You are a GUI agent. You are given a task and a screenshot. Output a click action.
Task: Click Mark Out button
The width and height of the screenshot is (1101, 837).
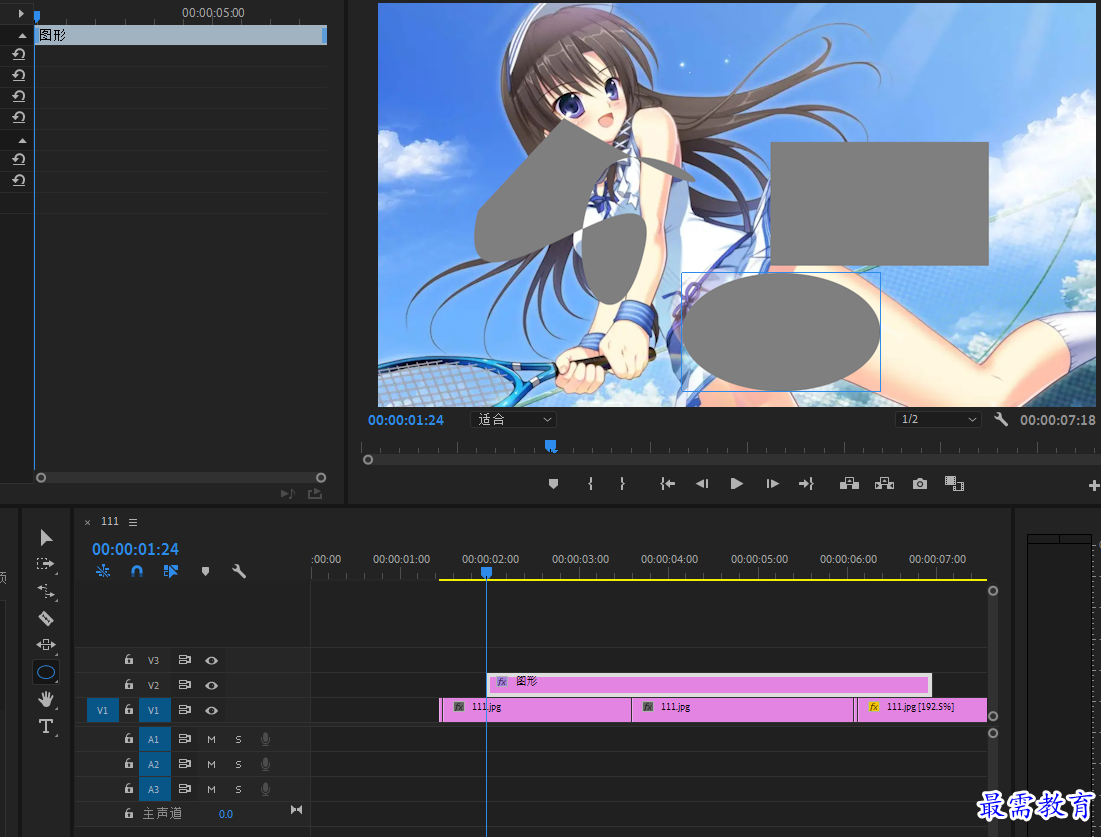[622, 484]
